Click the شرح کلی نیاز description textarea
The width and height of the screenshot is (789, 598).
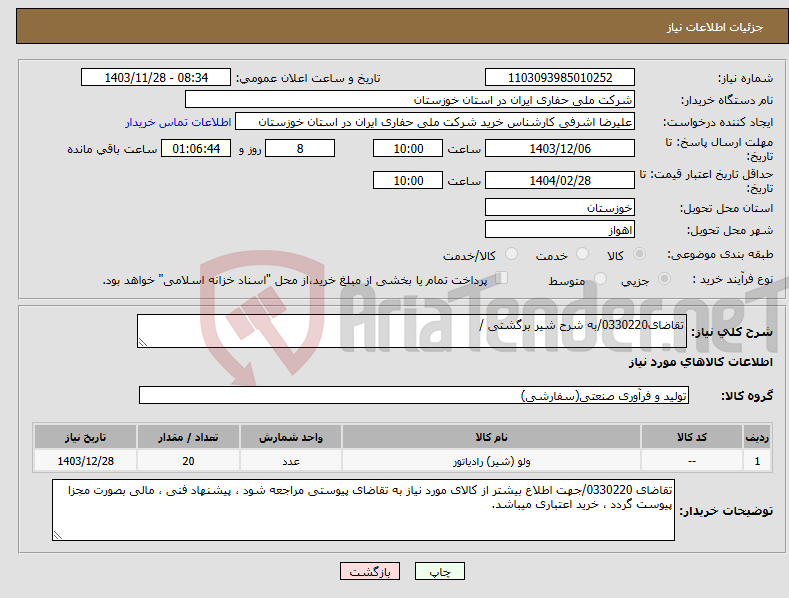point(412,331)
